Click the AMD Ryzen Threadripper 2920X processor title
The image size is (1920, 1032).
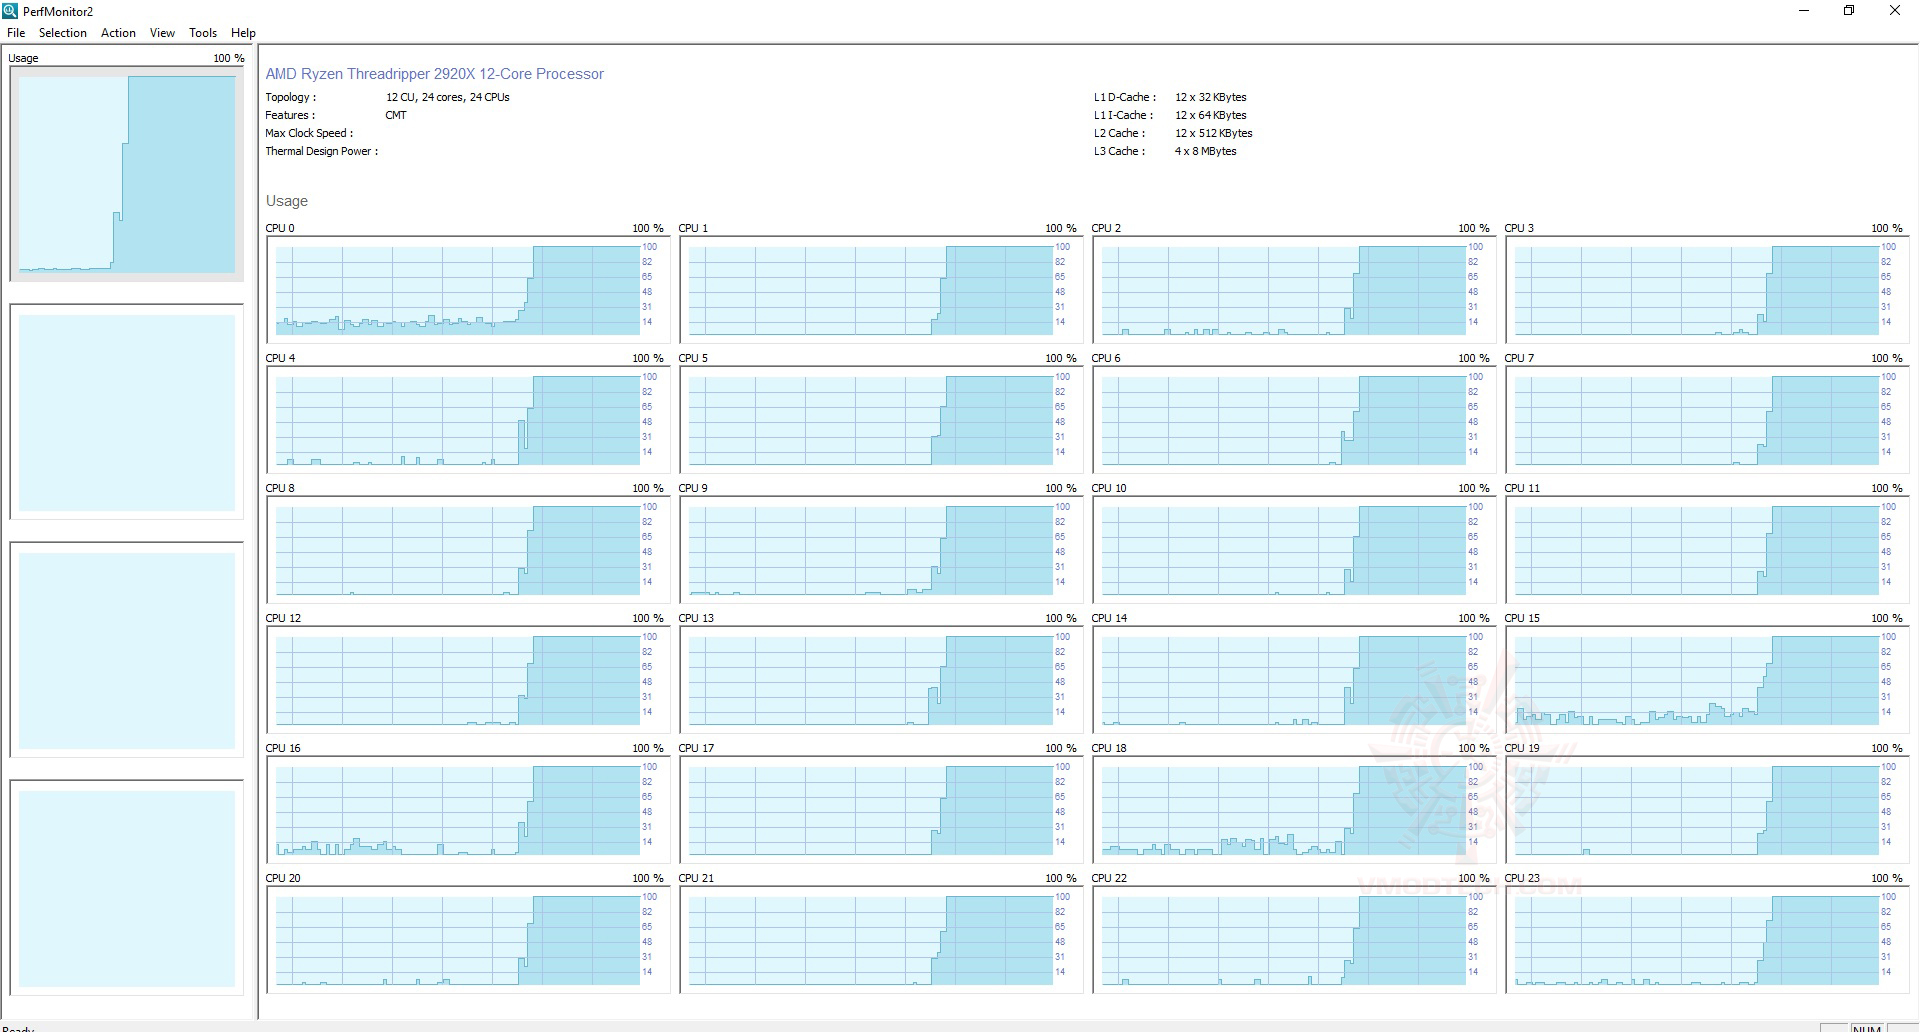click(434, 74)
